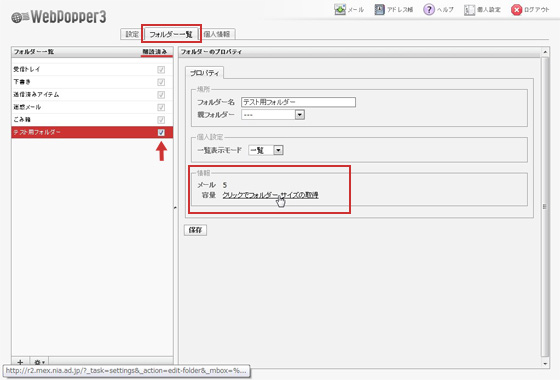Click the vertical scrollbar track of properties panel
Screen dimensions: 560x380
click(545, 207)
